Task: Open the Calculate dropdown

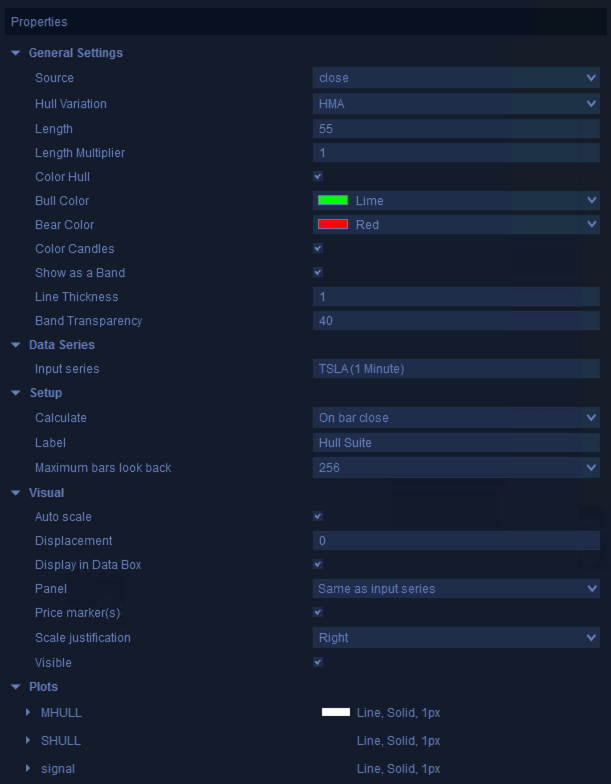Action: pos(456,418)
